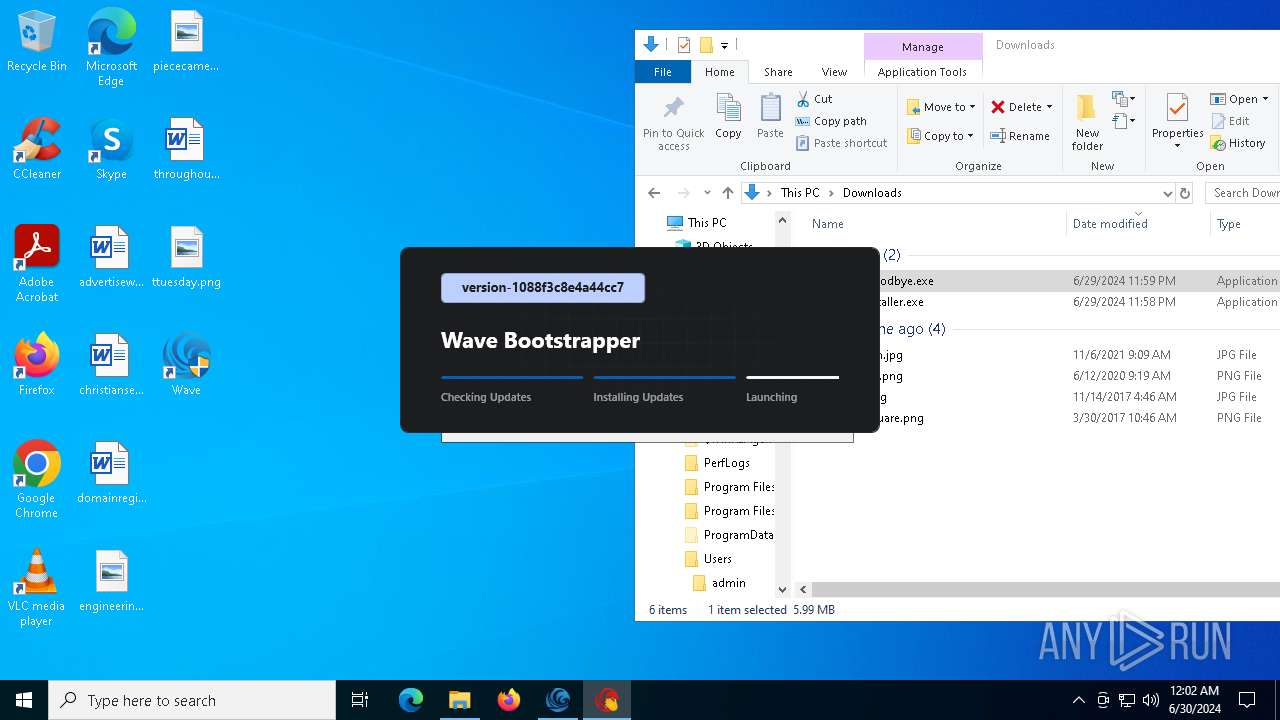Select the ttuesday.png desktop file
The height and width of the screenshot is (720, 1280).
click(186, 258)
